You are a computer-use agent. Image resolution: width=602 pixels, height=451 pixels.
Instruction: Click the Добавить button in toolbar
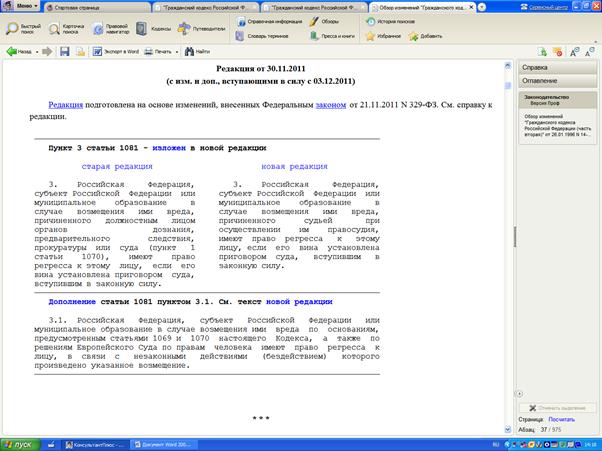coord(426,36)
